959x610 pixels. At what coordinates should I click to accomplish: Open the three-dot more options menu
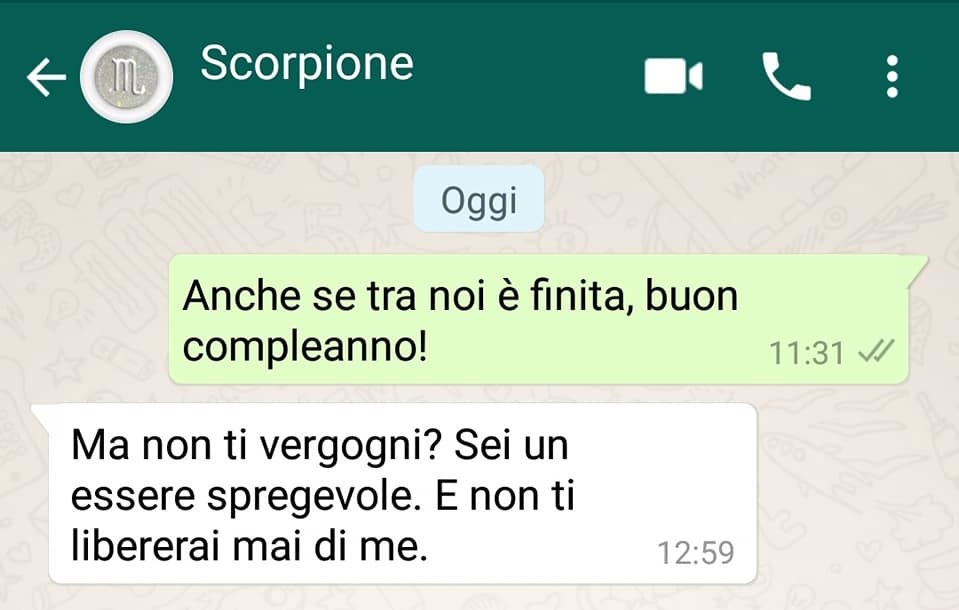(892, 76)
